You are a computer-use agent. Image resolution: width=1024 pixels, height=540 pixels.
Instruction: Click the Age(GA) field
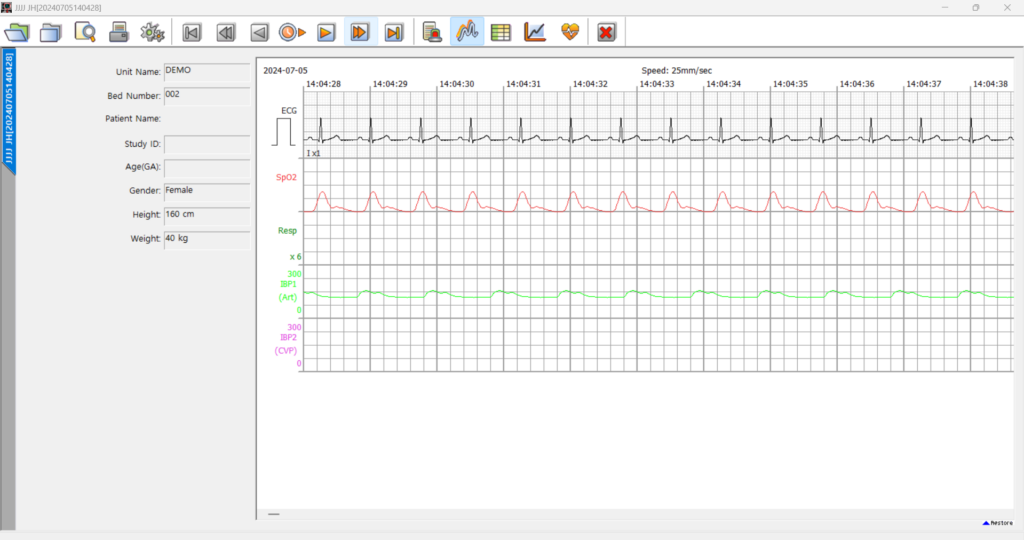tap(206, 168)
